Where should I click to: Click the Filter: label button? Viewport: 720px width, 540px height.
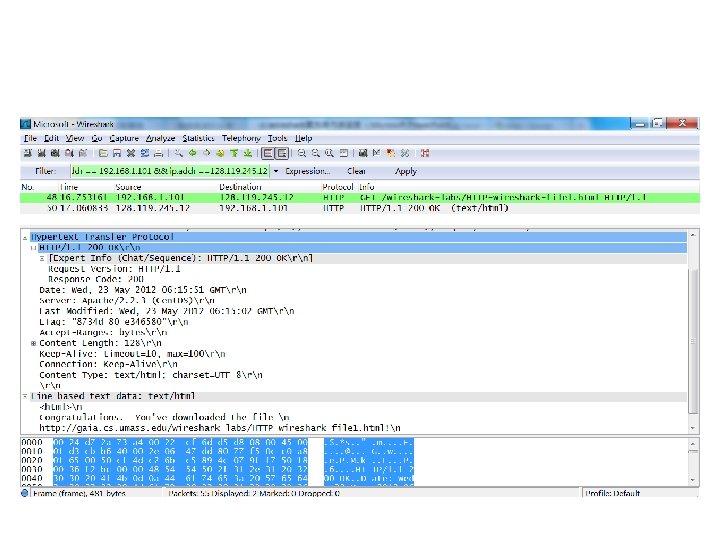[45, 171]
